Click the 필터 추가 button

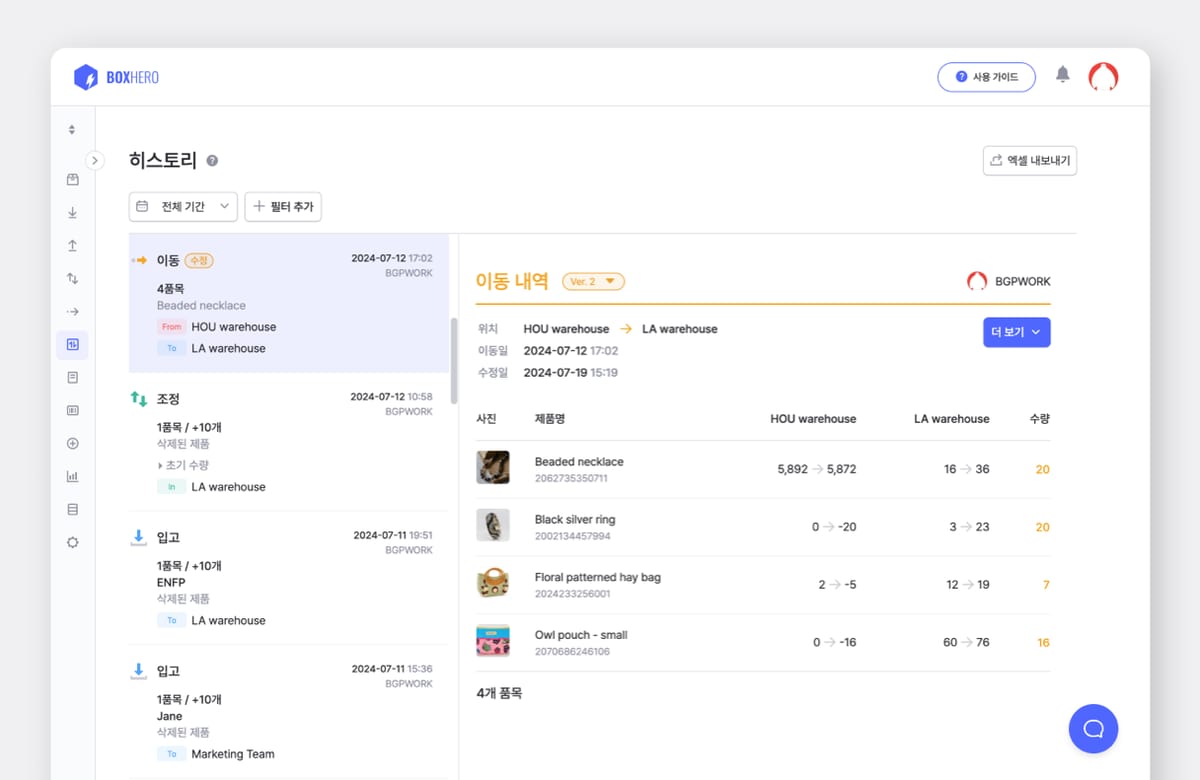click(283, 206)
